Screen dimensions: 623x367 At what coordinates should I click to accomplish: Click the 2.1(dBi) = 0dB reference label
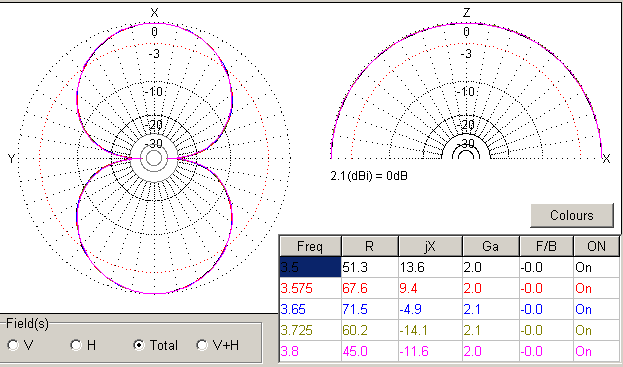(369, 176)
